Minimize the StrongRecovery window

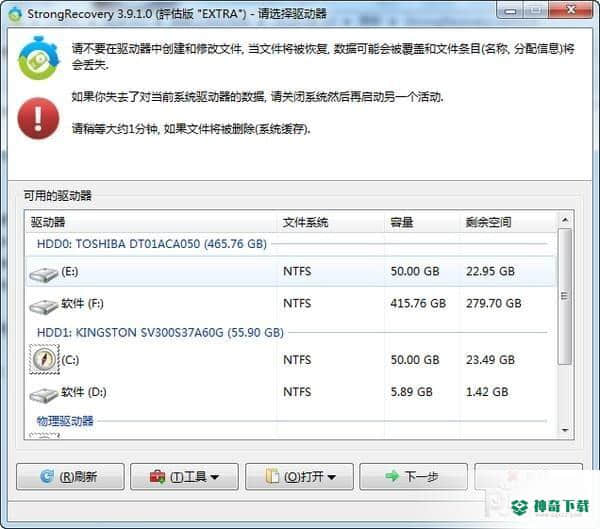coord(510,11)
